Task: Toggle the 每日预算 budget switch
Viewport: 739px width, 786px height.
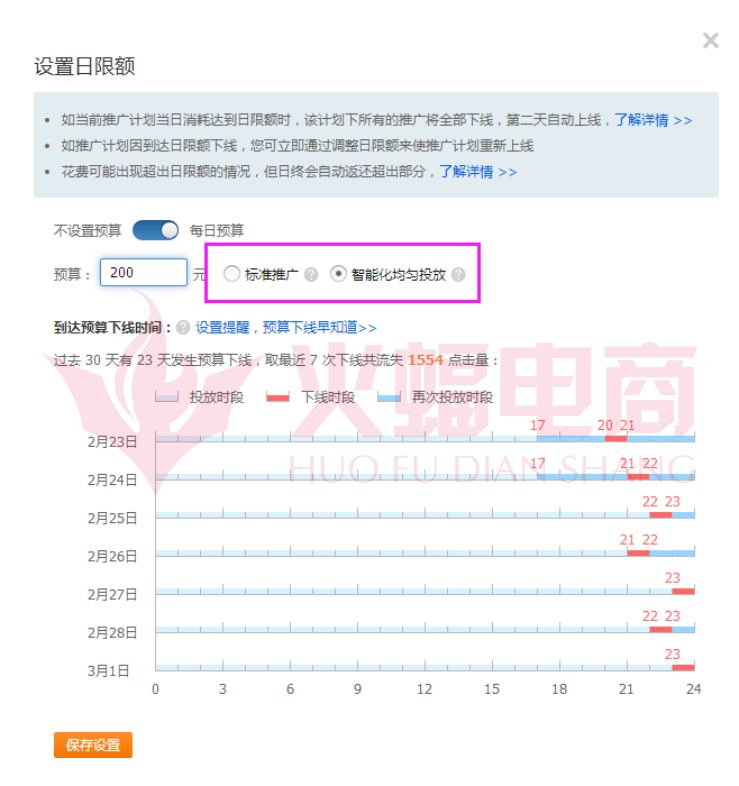Action: pos(155,230)
